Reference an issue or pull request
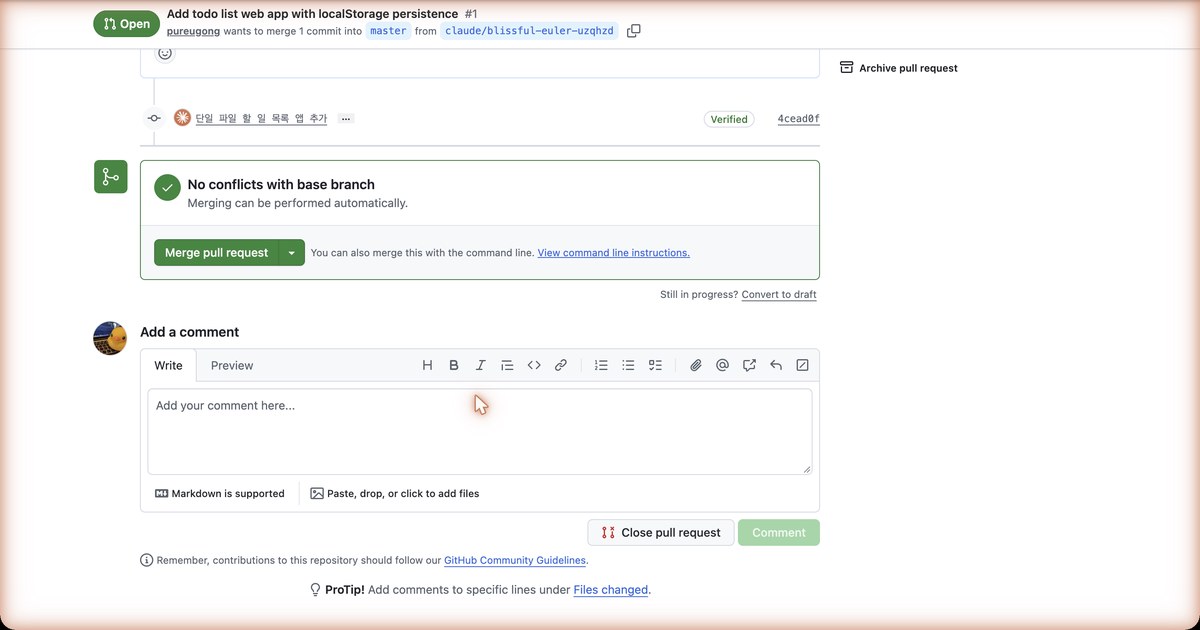The width and height of the screenshot is (1200, 630). (x=749, y=365)
